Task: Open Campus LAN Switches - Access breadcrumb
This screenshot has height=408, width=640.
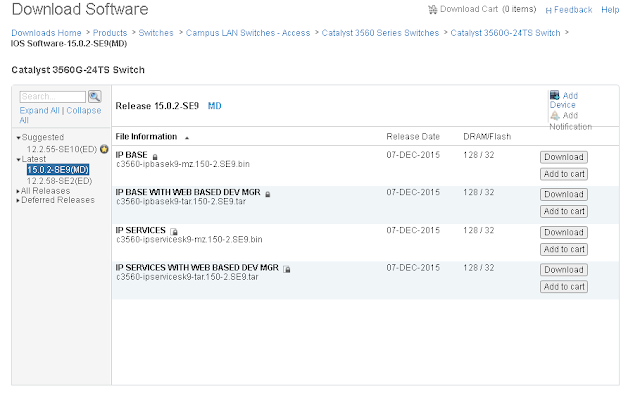Action: (x=248, y=33)
